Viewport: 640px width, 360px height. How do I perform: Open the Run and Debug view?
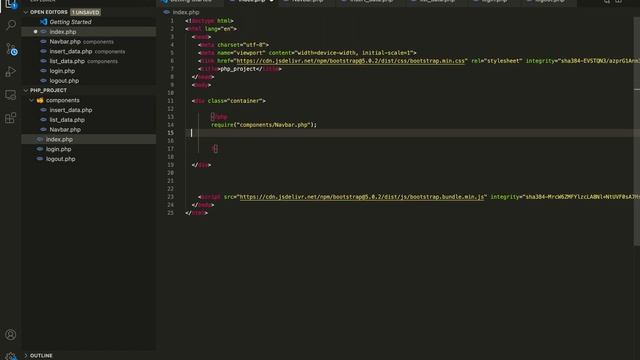point(11,72)
